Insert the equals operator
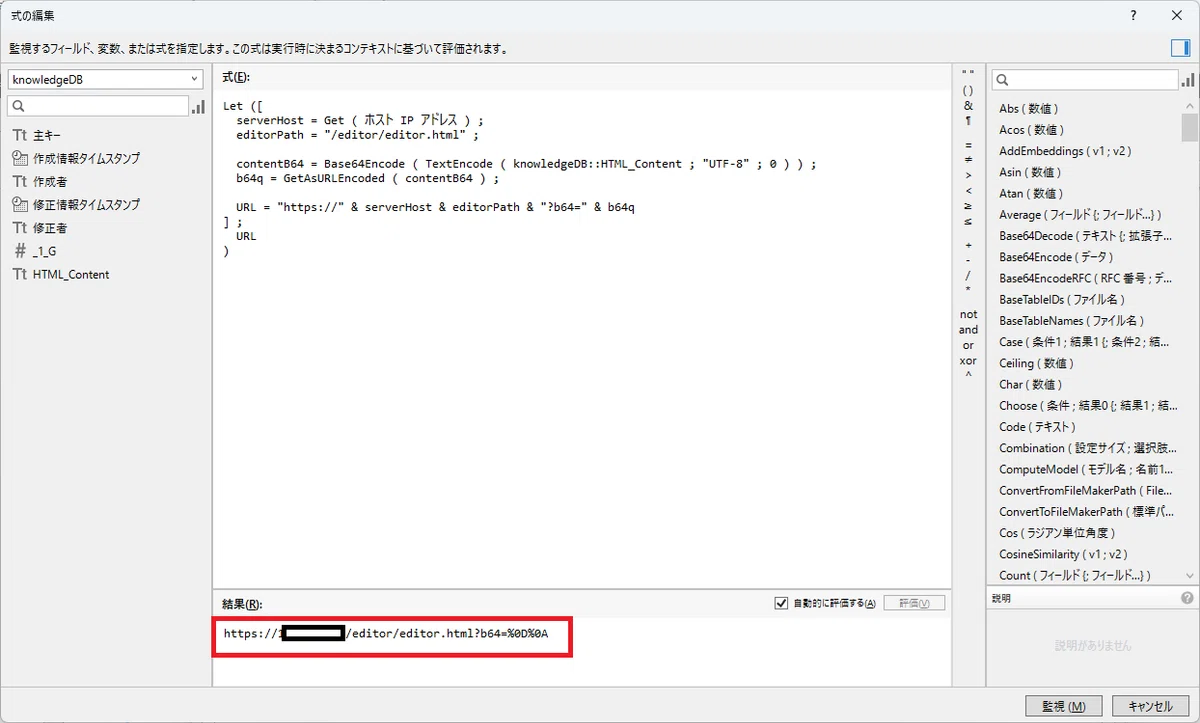Image resolution: width=1200 pixels, height=723 pixels. pyautogui.click(x=968, y=144)
